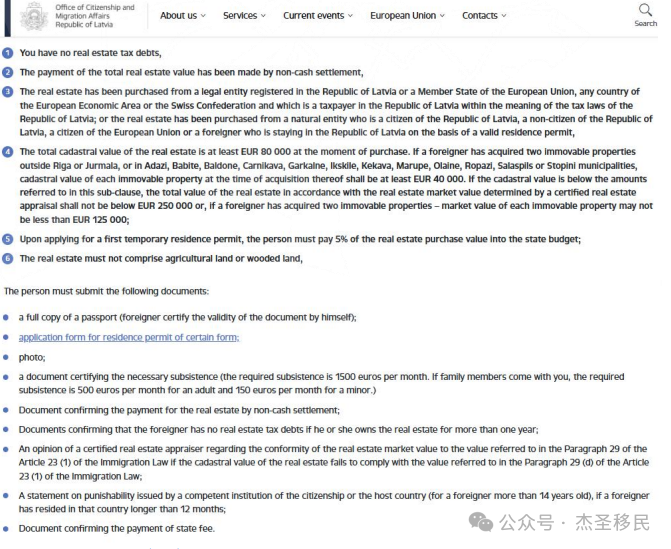The height and width of the screenshot is (549, 671).
Task: Click the numbered circle badge 5
Action: click(x=8, y=239)
